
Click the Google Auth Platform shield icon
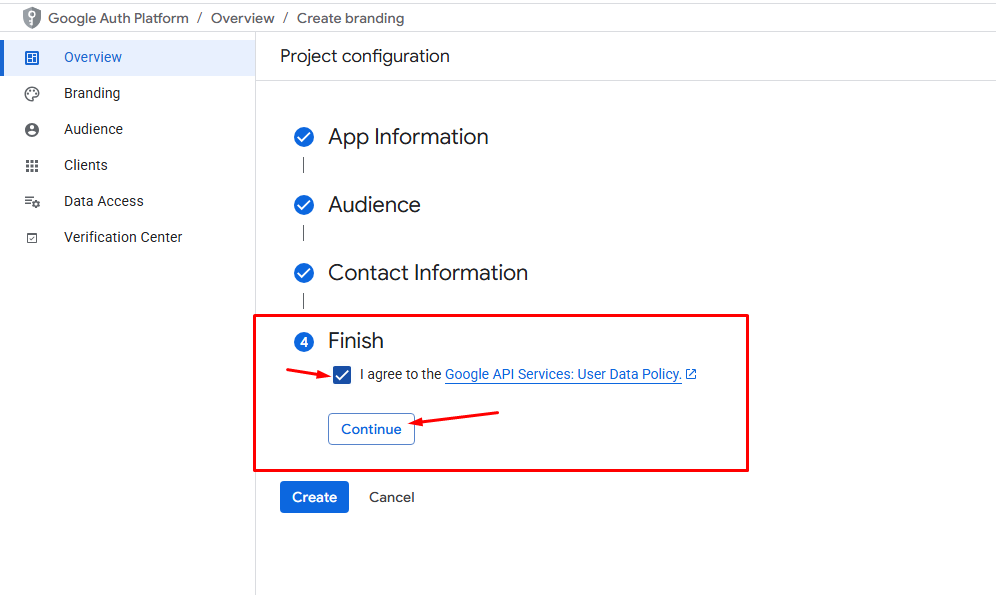[x=31, y=18]
